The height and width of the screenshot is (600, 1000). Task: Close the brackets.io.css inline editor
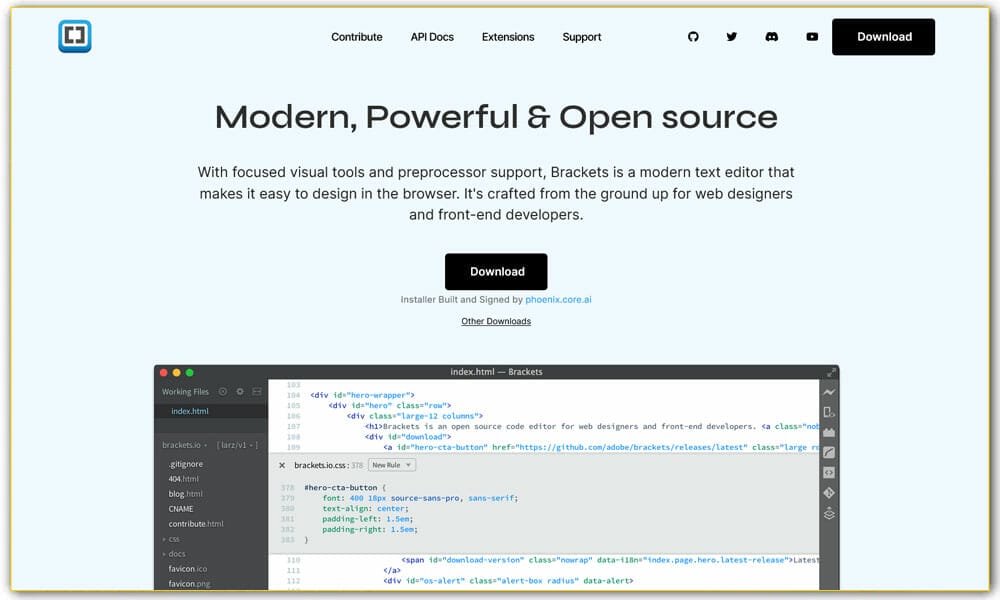click(x=282, y=465)
